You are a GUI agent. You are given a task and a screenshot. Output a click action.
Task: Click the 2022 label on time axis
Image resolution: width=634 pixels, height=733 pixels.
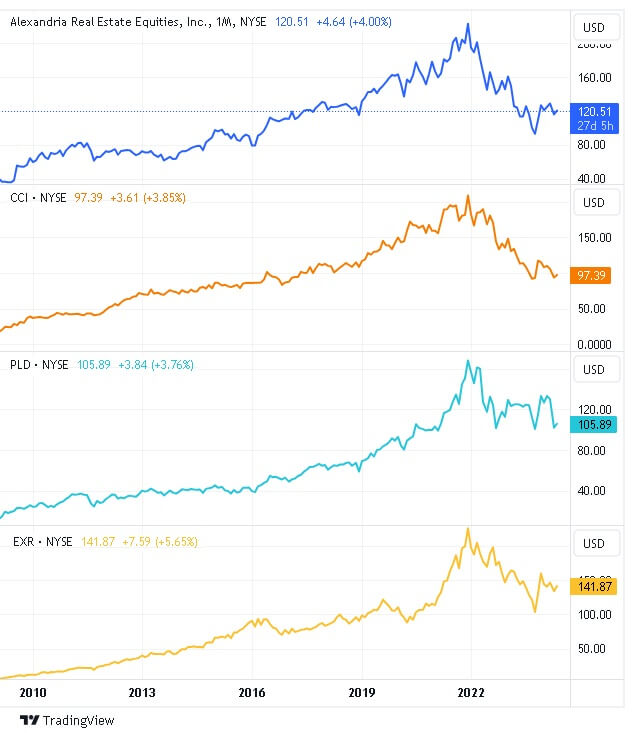471,692
